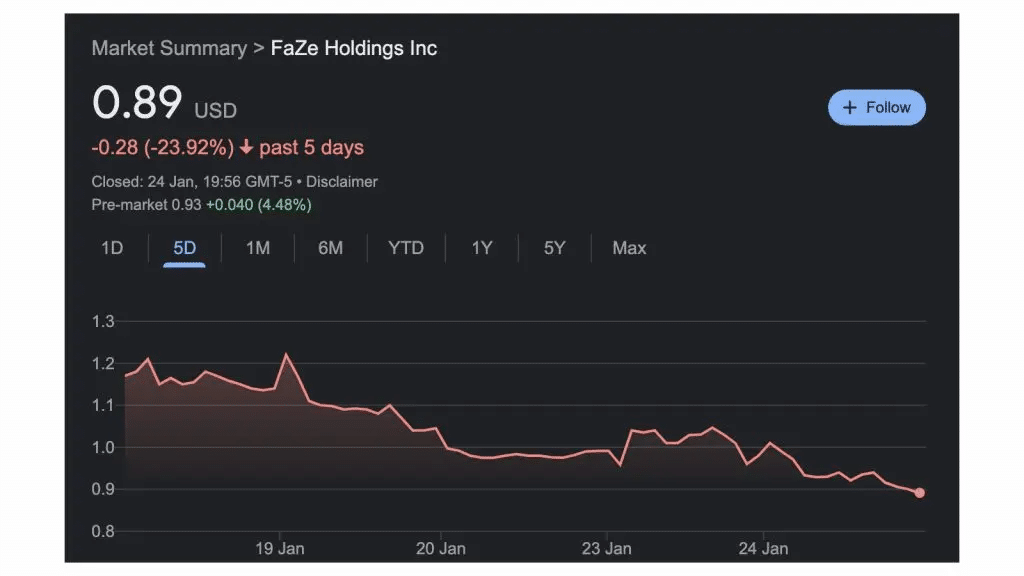The image size is (1024, 576).
Task: Click the pre-market +0.040 (4.48%) value
Action: pyautogui.click(x=259, y=205)
